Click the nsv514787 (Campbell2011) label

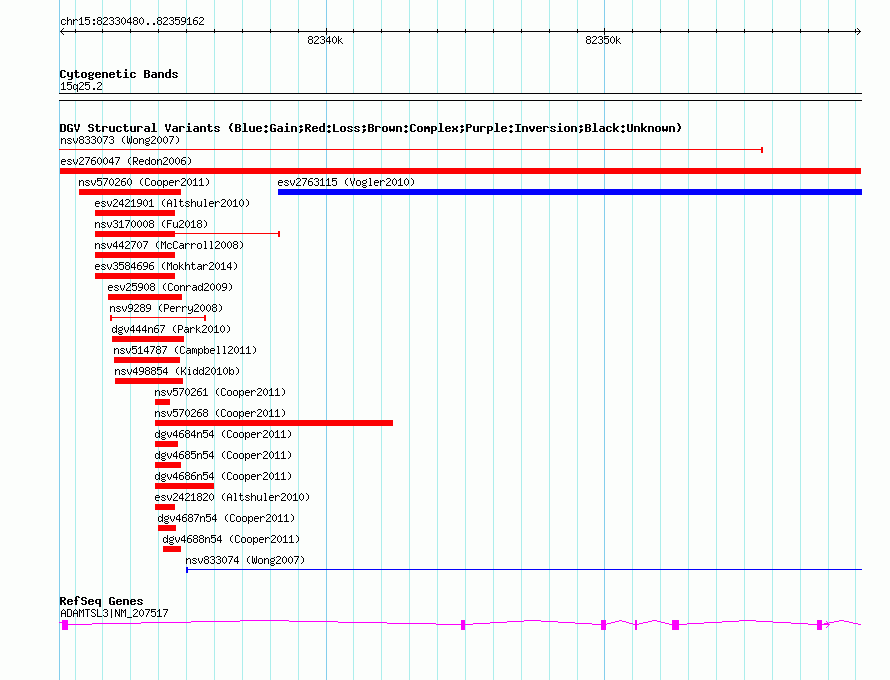pos(185,350)
